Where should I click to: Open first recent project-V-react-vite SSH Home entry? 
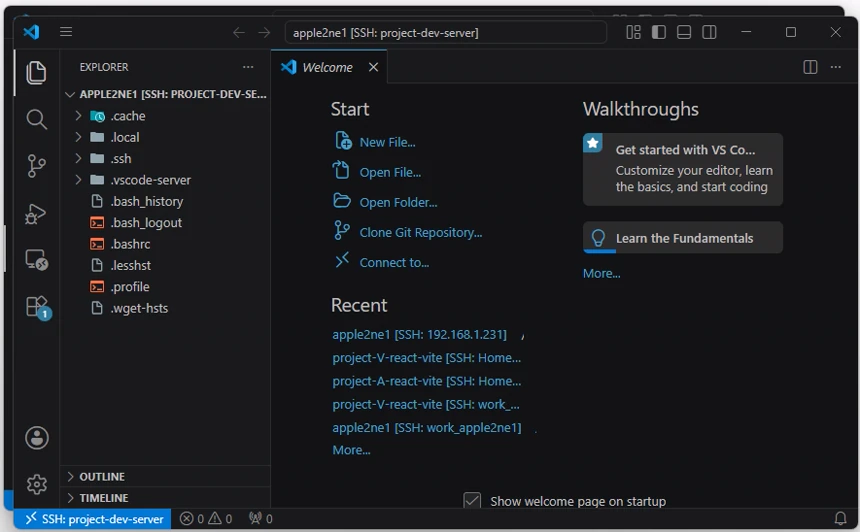427,358
